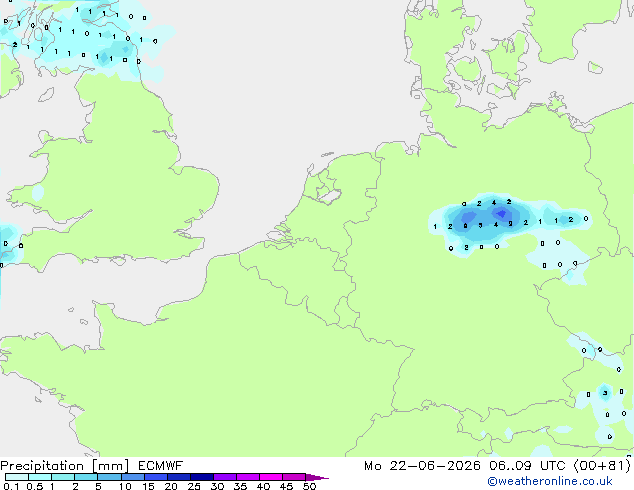Click the over-50 mm legend arrow tip

click(x=317, y=477)
